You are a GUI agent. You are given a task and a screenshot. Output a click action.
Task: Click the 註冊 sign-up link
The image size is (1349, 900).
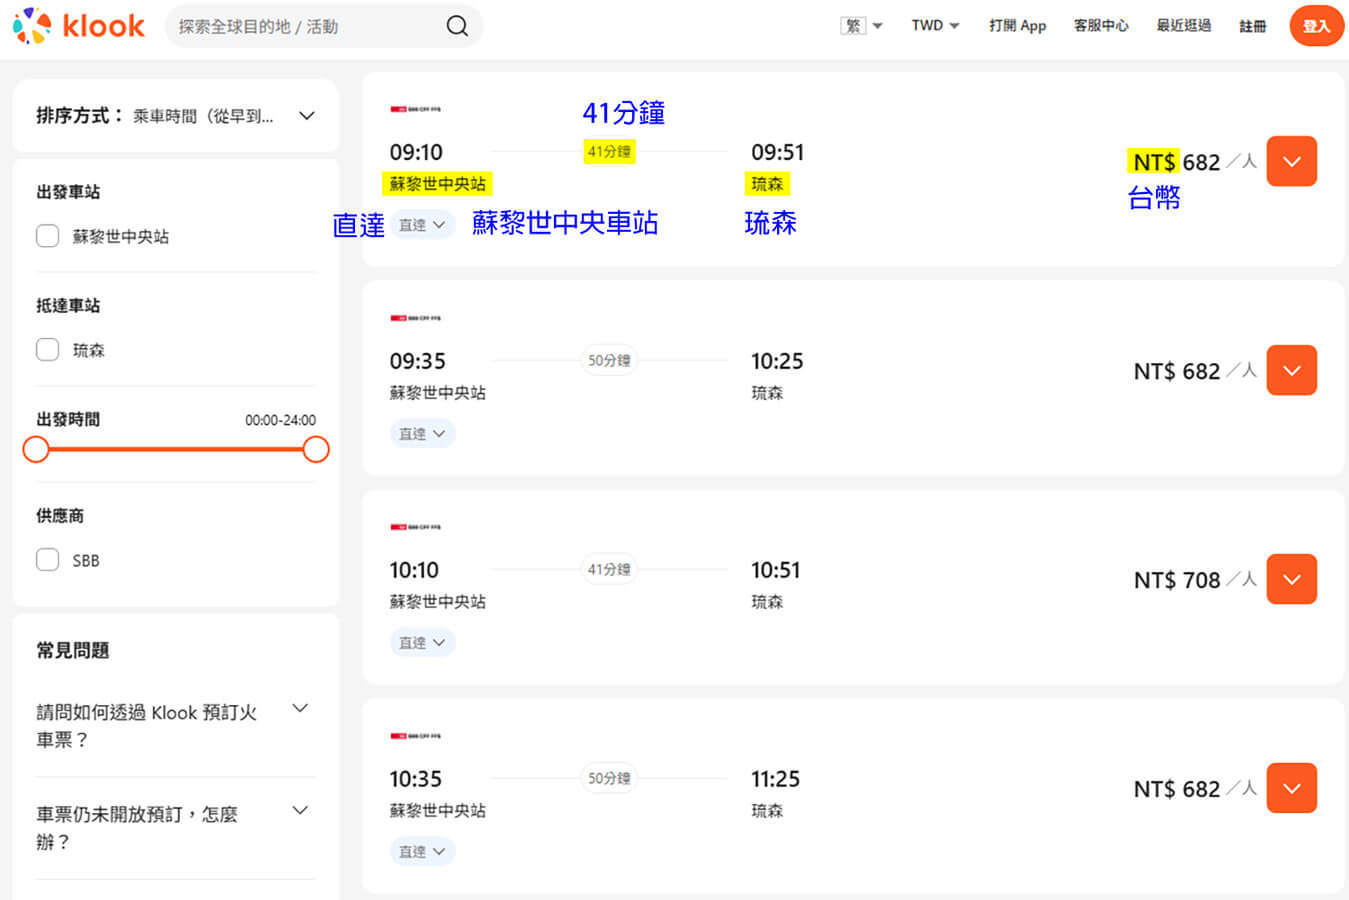click(x=1253, y=26)
